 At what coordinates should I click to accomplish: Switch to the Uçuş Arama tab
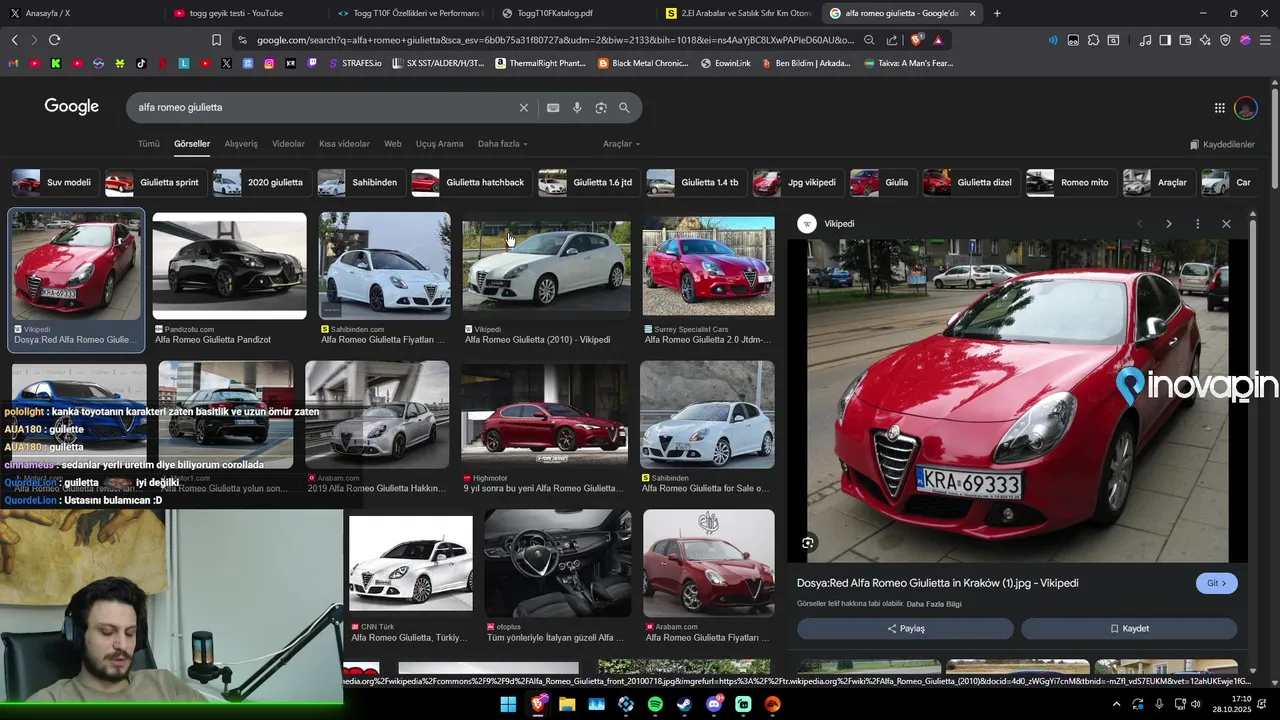(439, 144)
